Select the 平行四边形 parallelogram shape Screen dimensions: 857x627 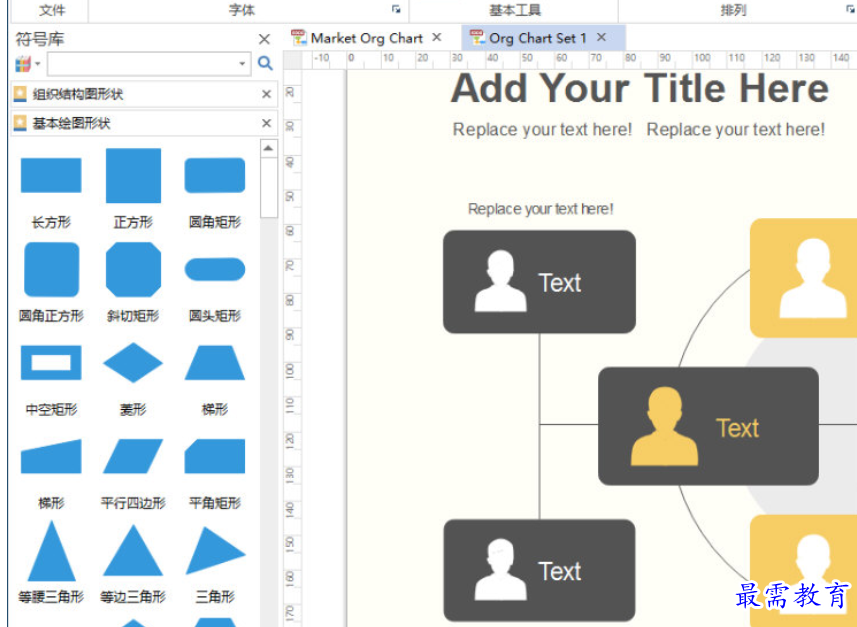coord(133,456)
